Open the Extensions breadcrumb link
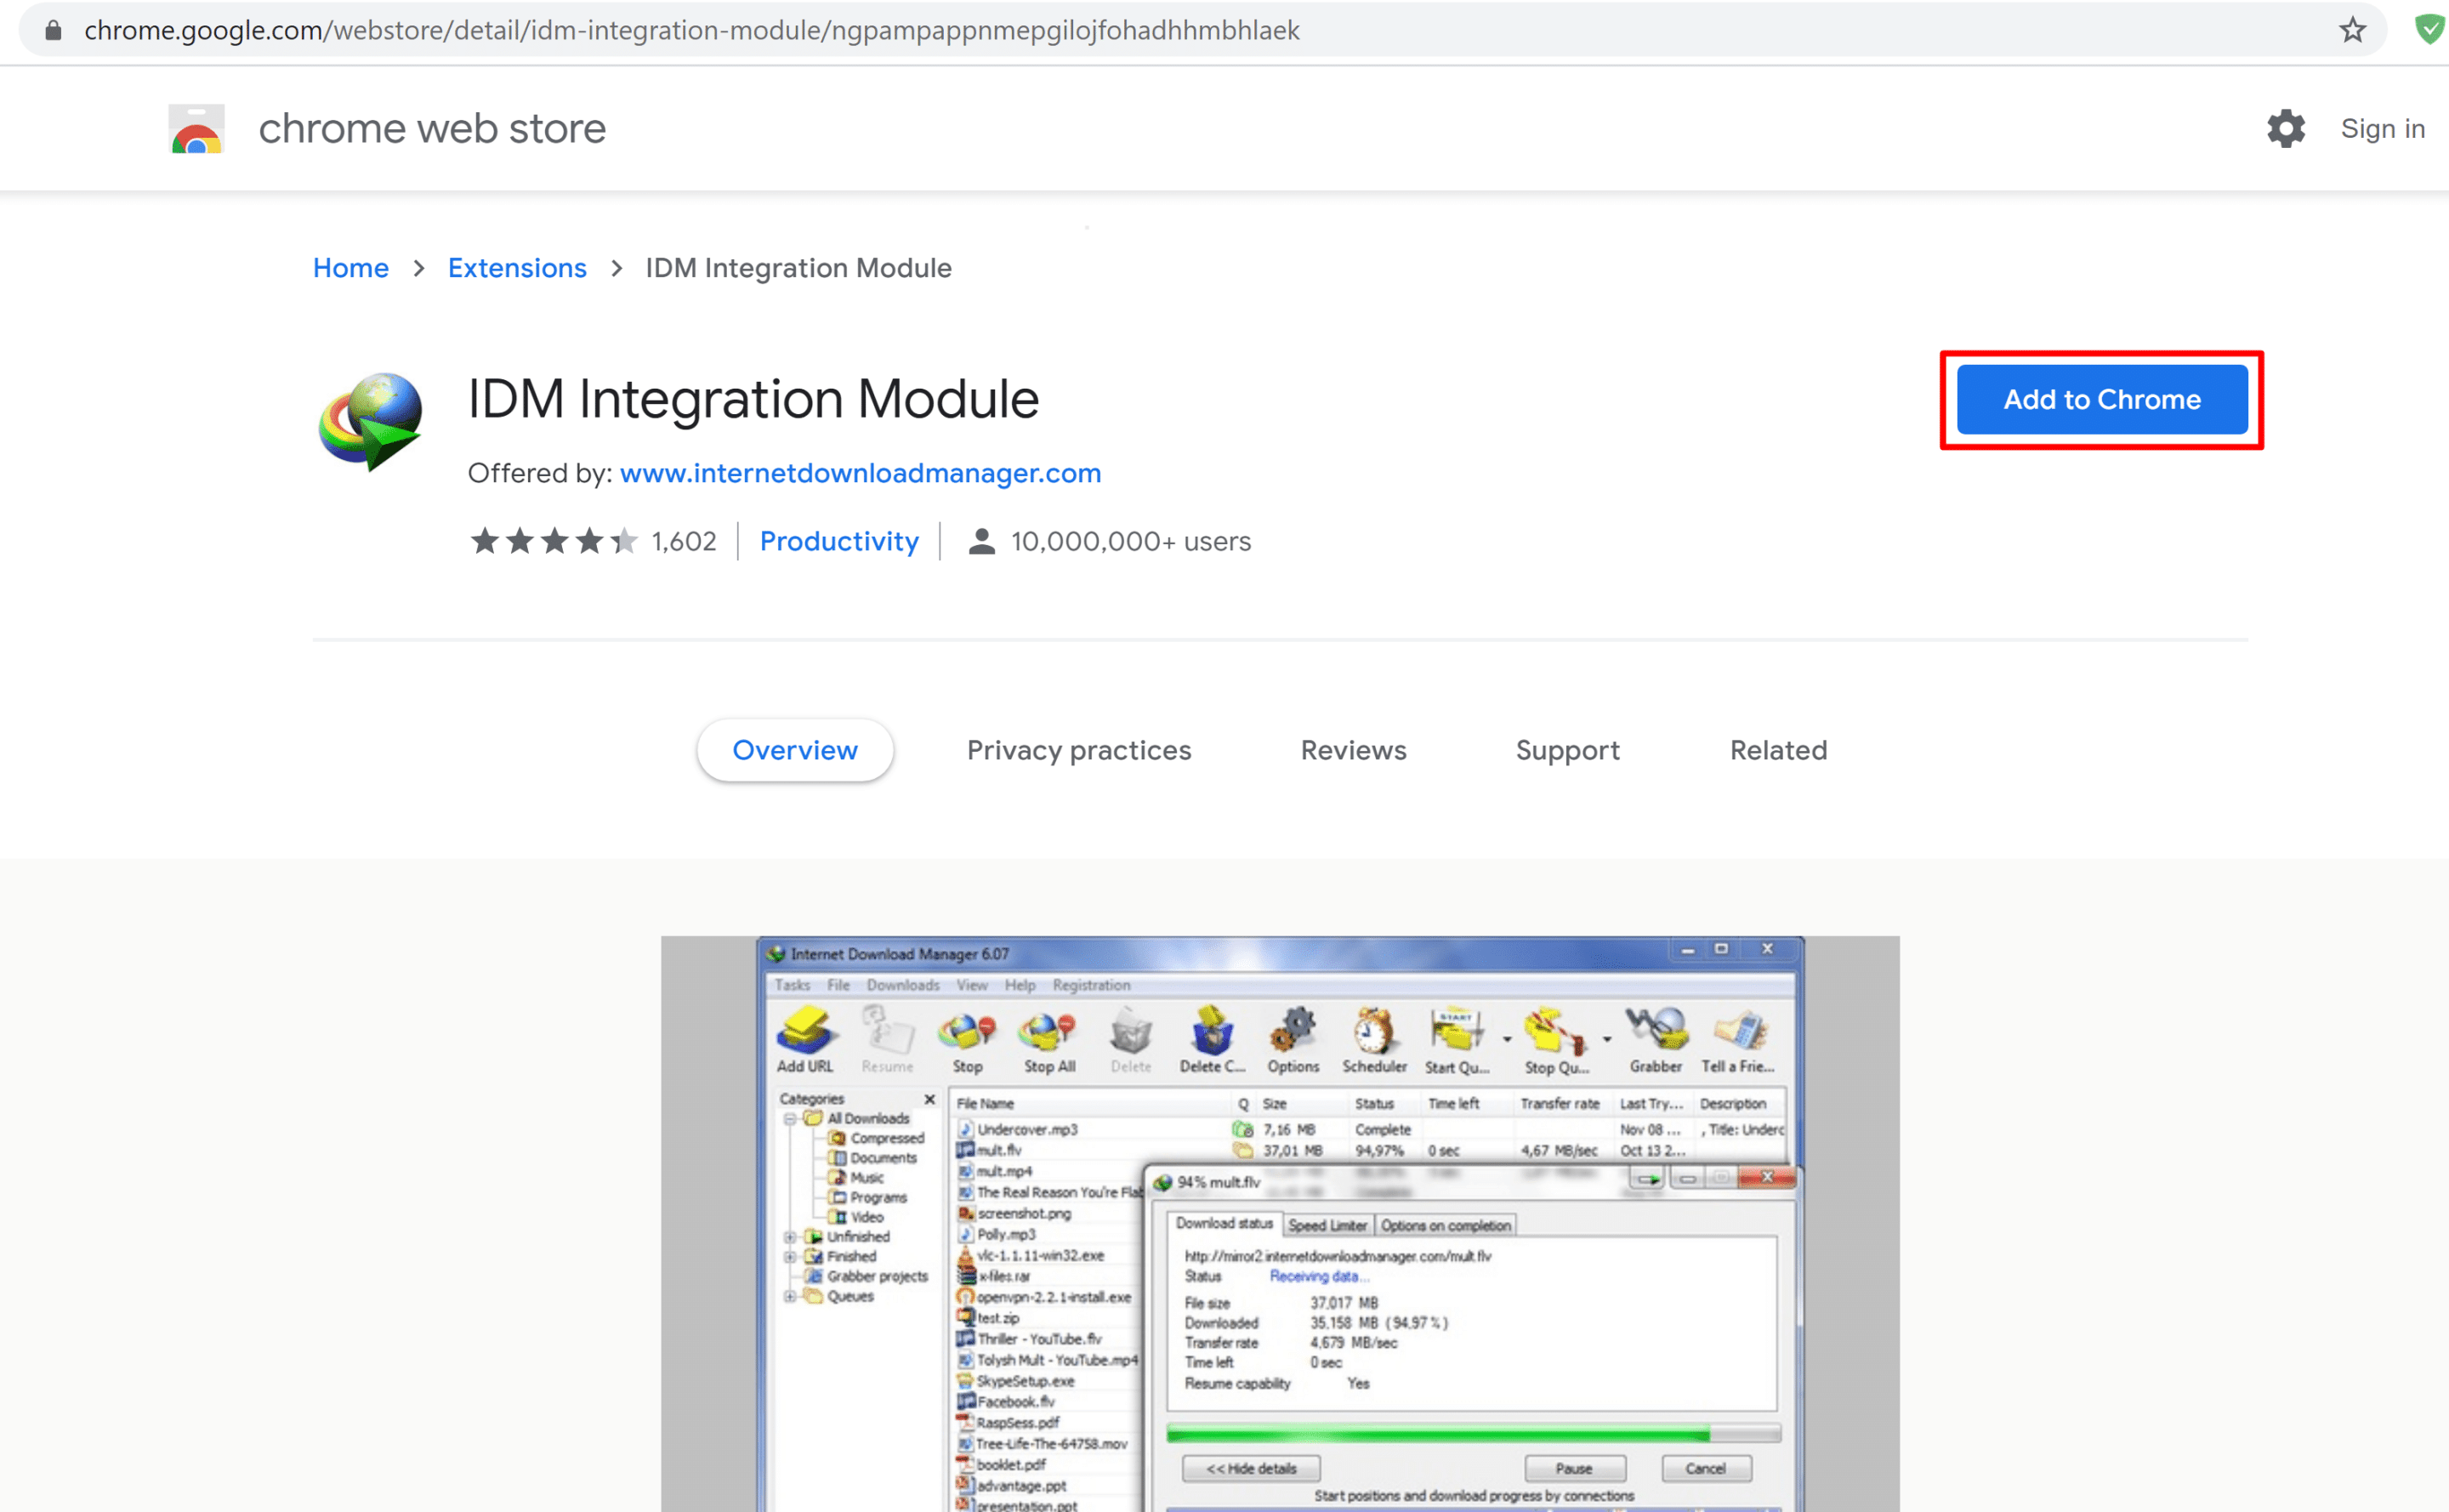Image resolution: width=2449 pixels, height=1512 pixels. [x=516, y=268]
